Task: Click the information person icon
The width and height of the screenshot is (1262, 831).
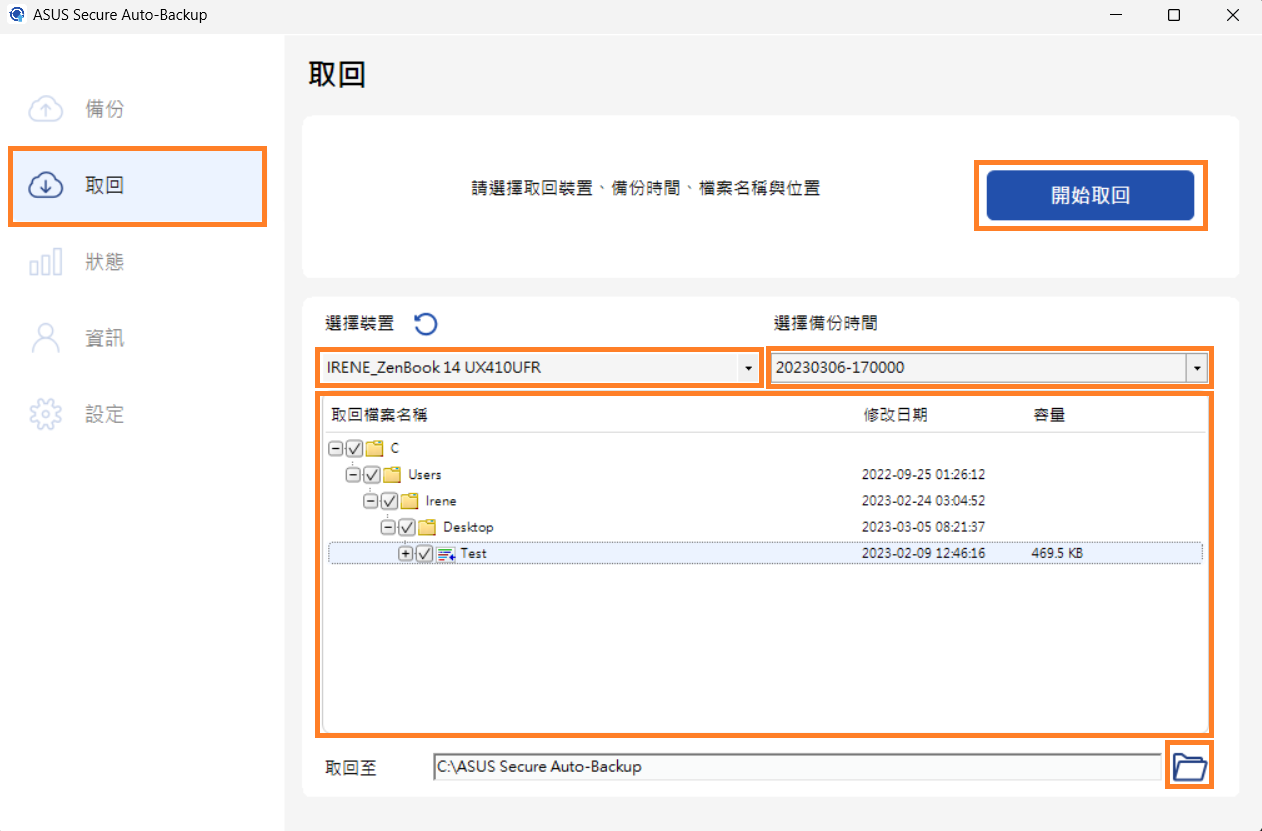Action: pyautogui.click(x=46, y=338)
